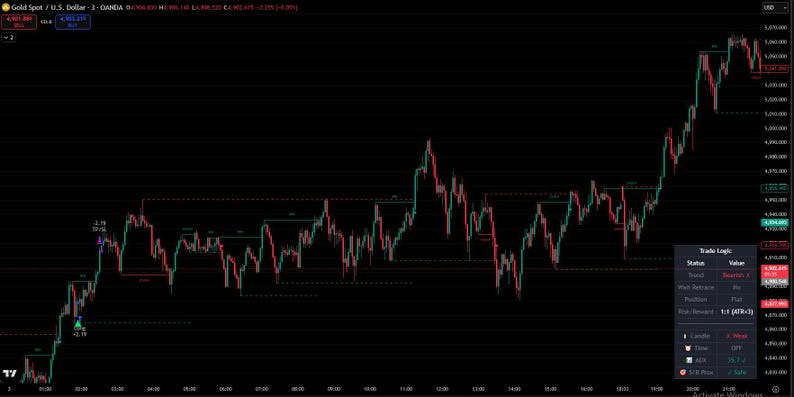Click the 'Bearish X' trend value
The width and height of the screenshot is (794, 397).
coord(736,275)
